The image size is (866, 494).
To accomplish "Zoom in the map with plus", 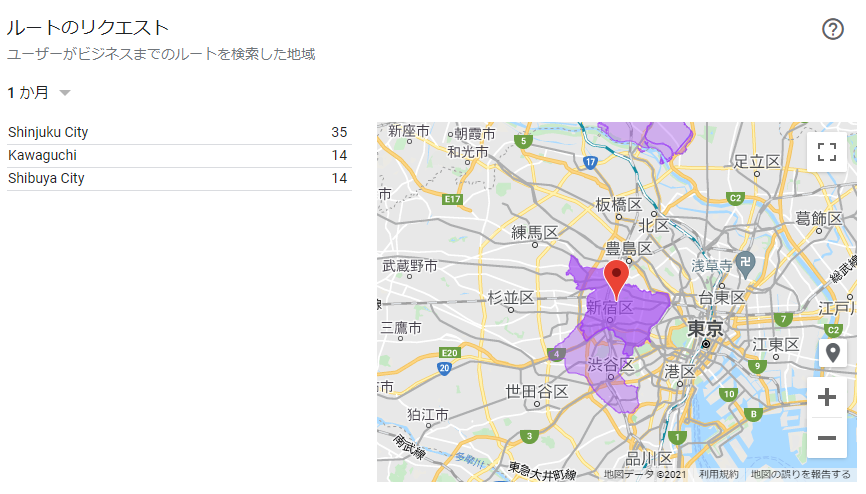I will 826,397.
